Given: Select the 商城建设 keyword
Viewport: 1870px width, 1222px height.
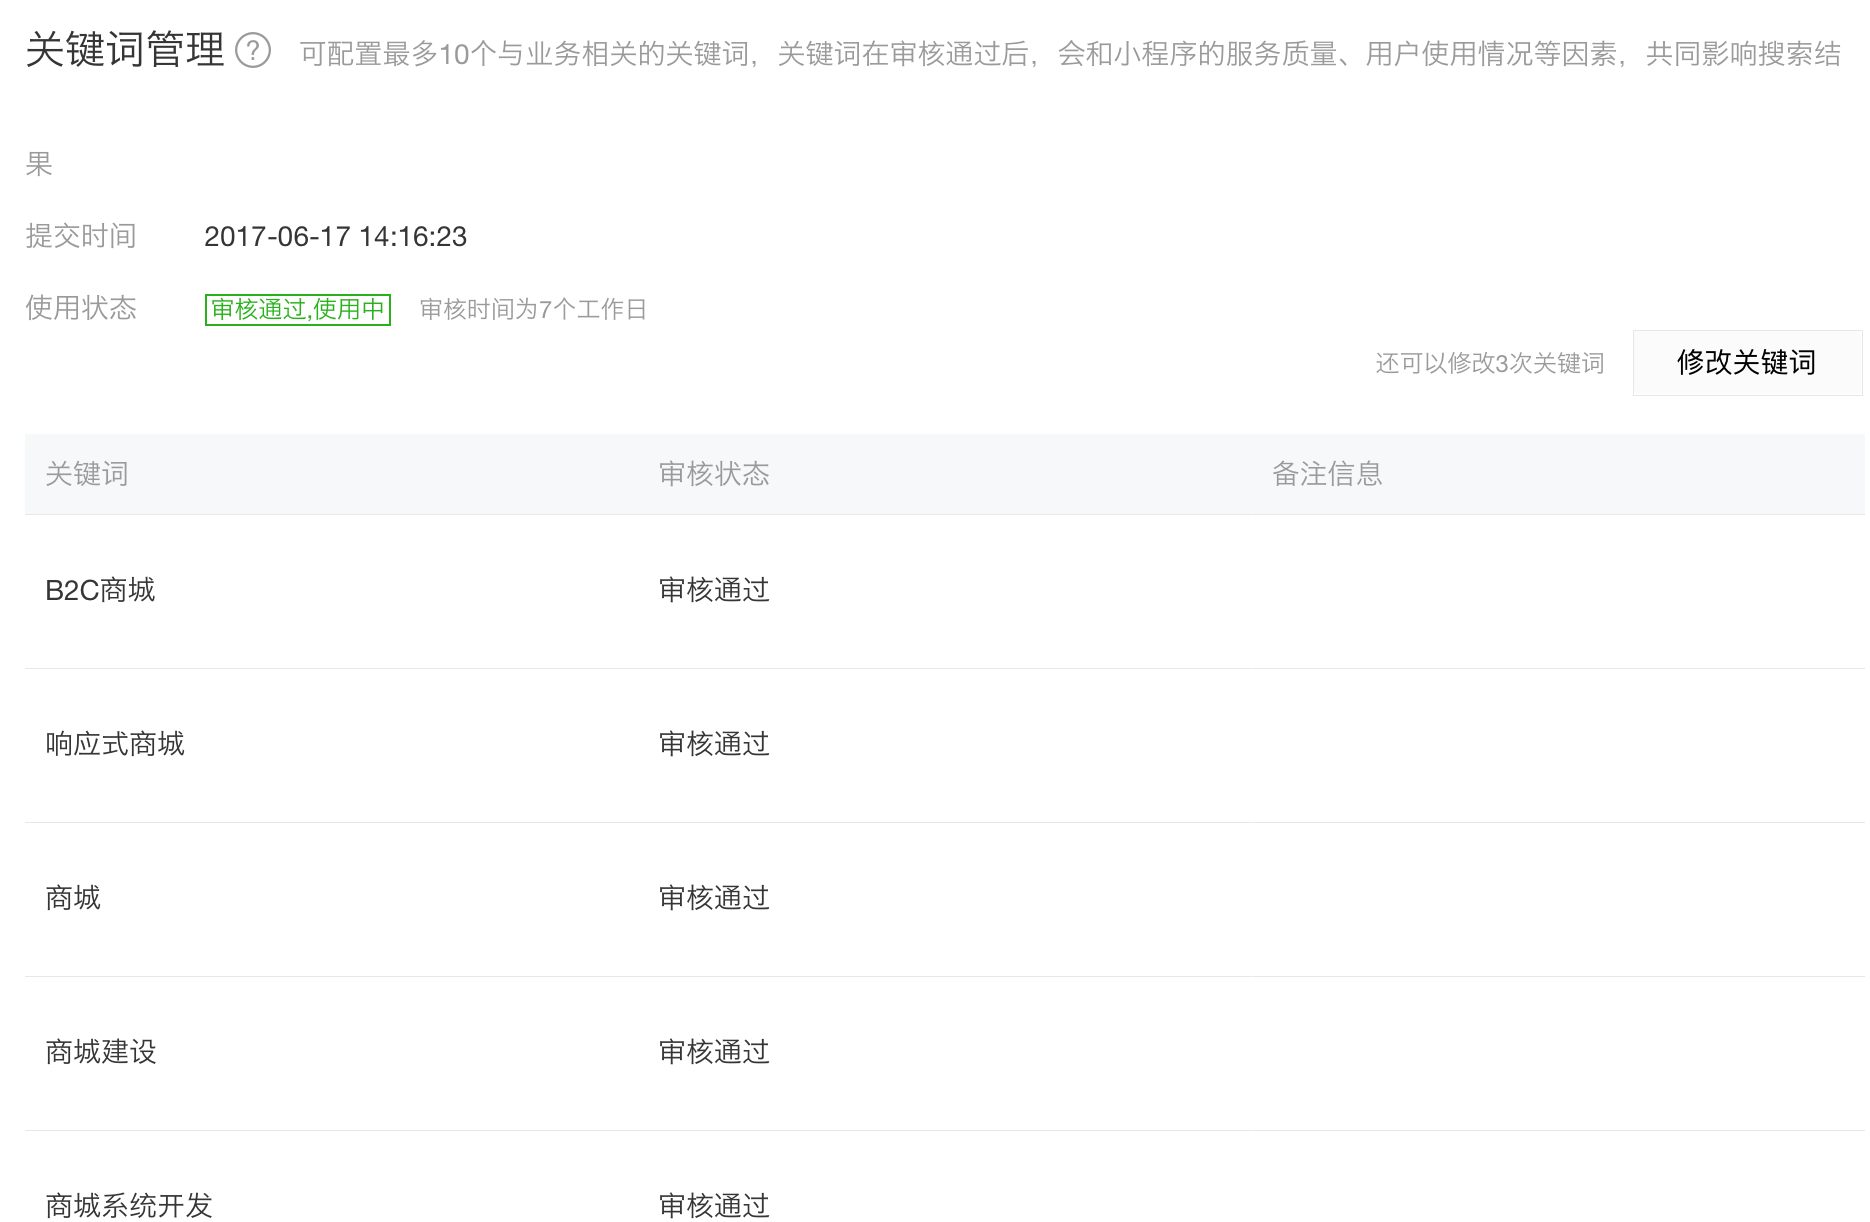Looking at the screenshot, I should tap(101, 1053).
